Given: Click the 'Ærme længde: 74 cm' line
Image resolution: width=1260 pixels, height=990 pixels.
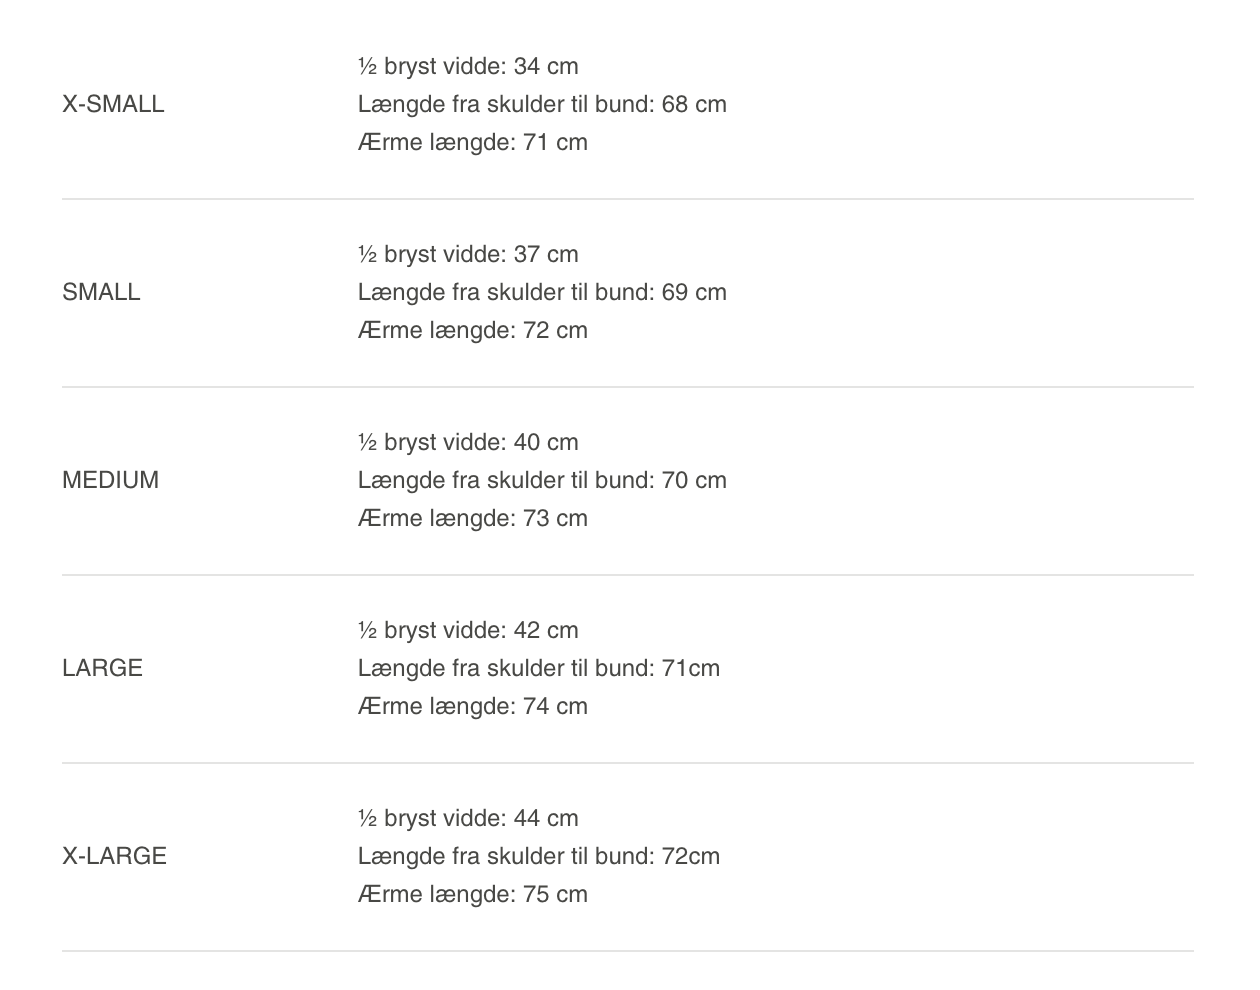Looking at the screenshot, I should point(473,706).
